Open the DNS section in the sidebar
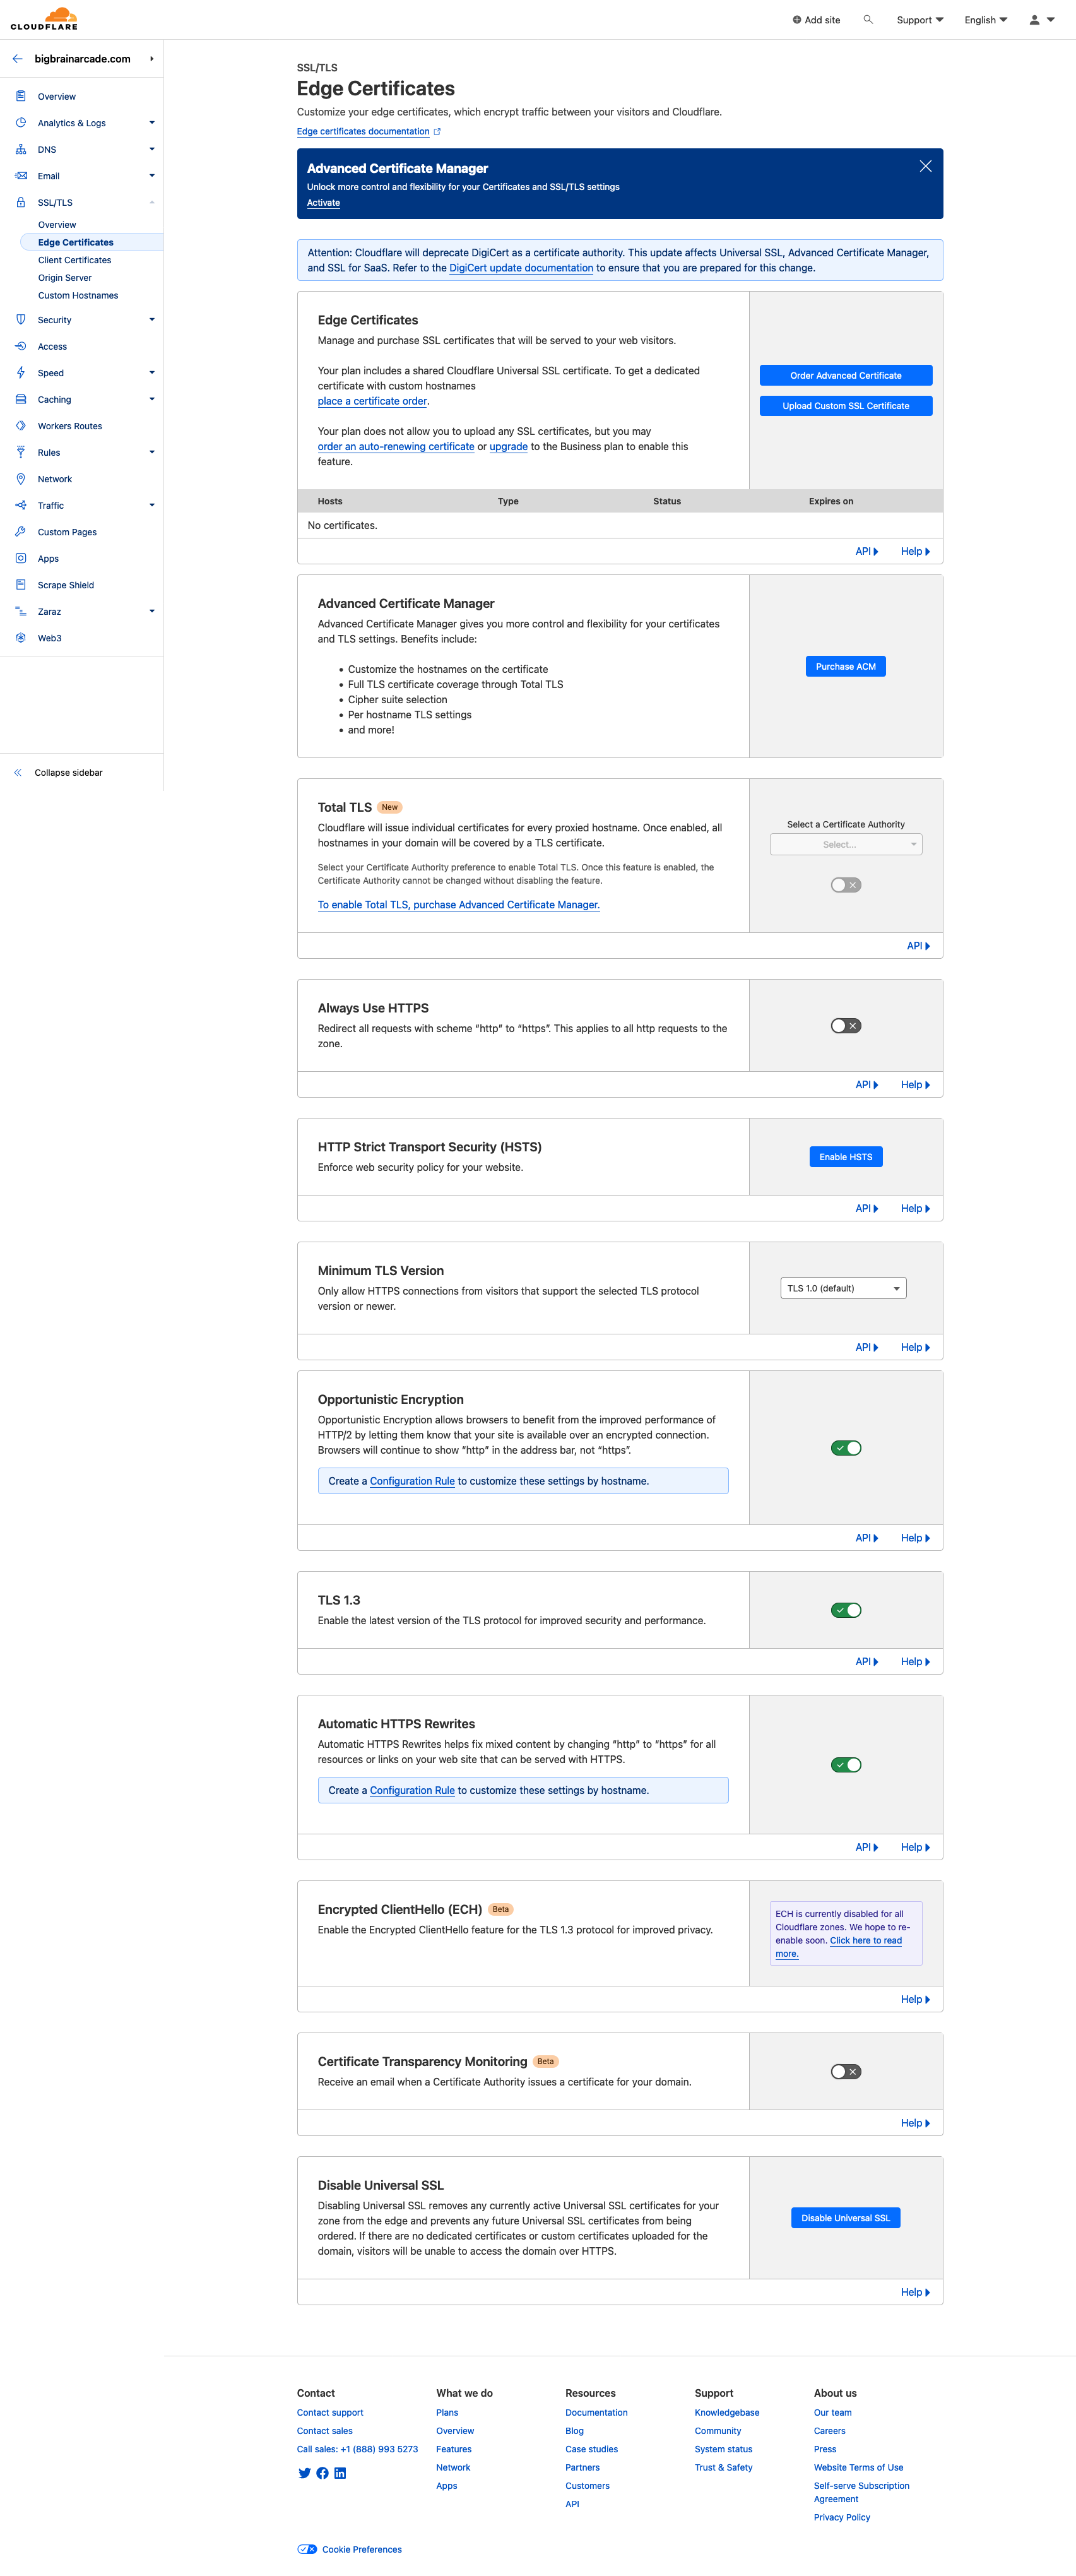Screen dimensions: 1076x2576 [x=46, y=149]
